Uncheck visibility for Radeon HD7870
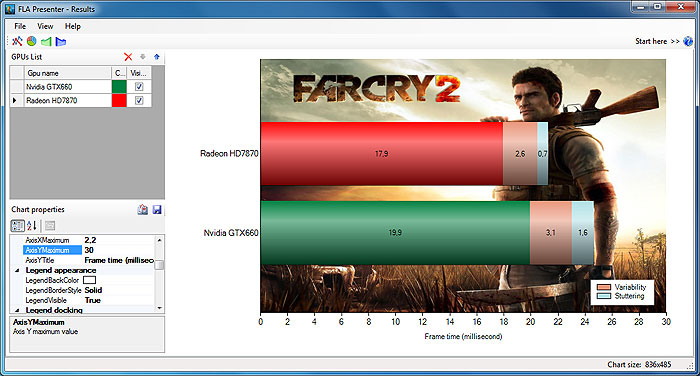Viewport: 700px width, 376px height. (x=139, y=100)
